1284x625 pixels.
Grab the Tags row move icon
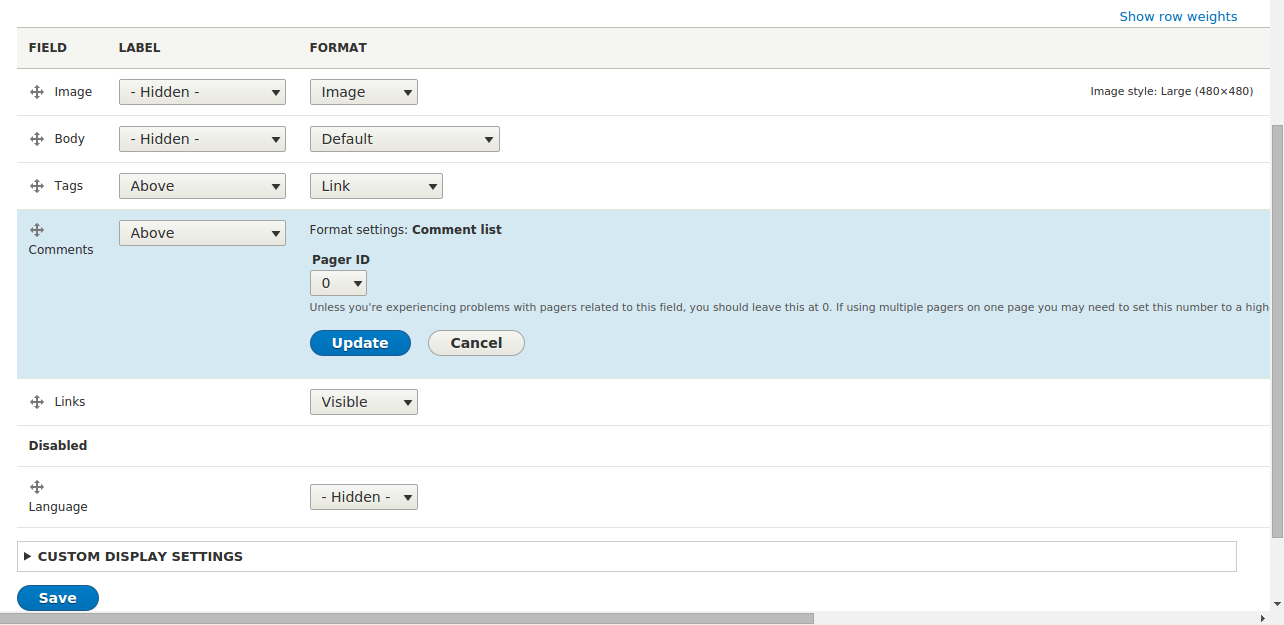[x=37, y=185]
